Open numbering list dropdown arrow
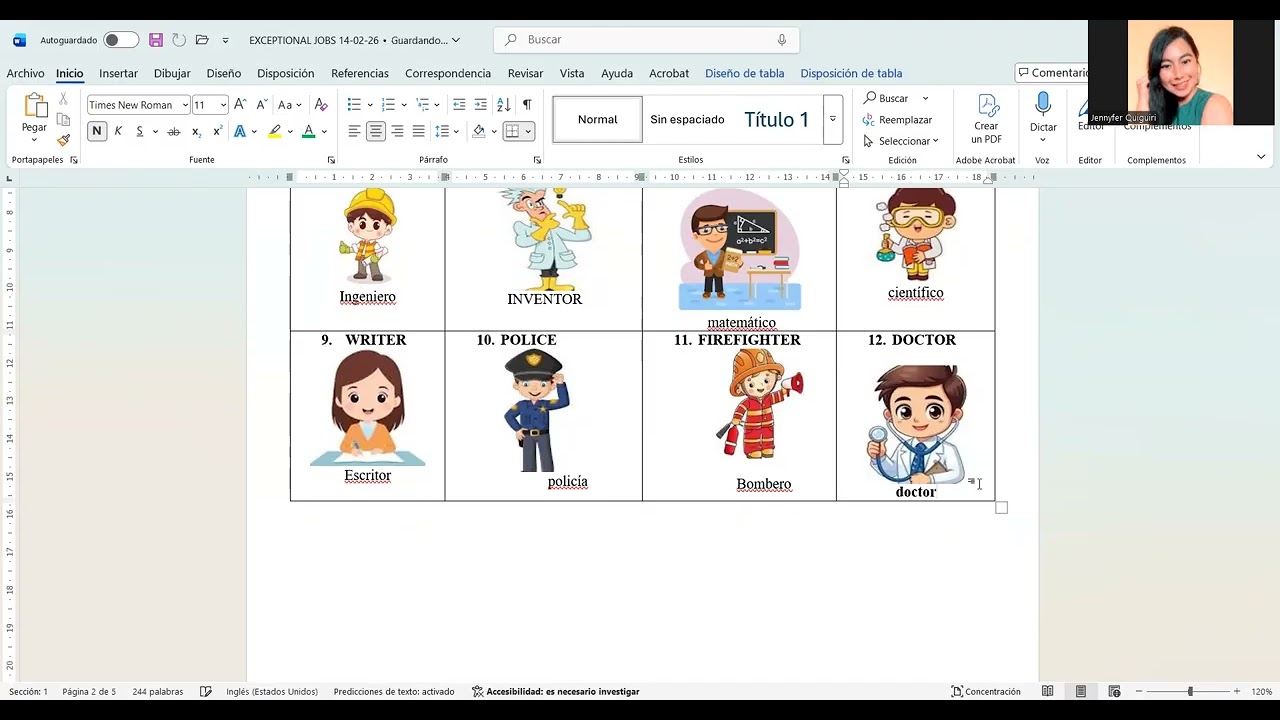The image size is (1280, 720). coord(404,105)
